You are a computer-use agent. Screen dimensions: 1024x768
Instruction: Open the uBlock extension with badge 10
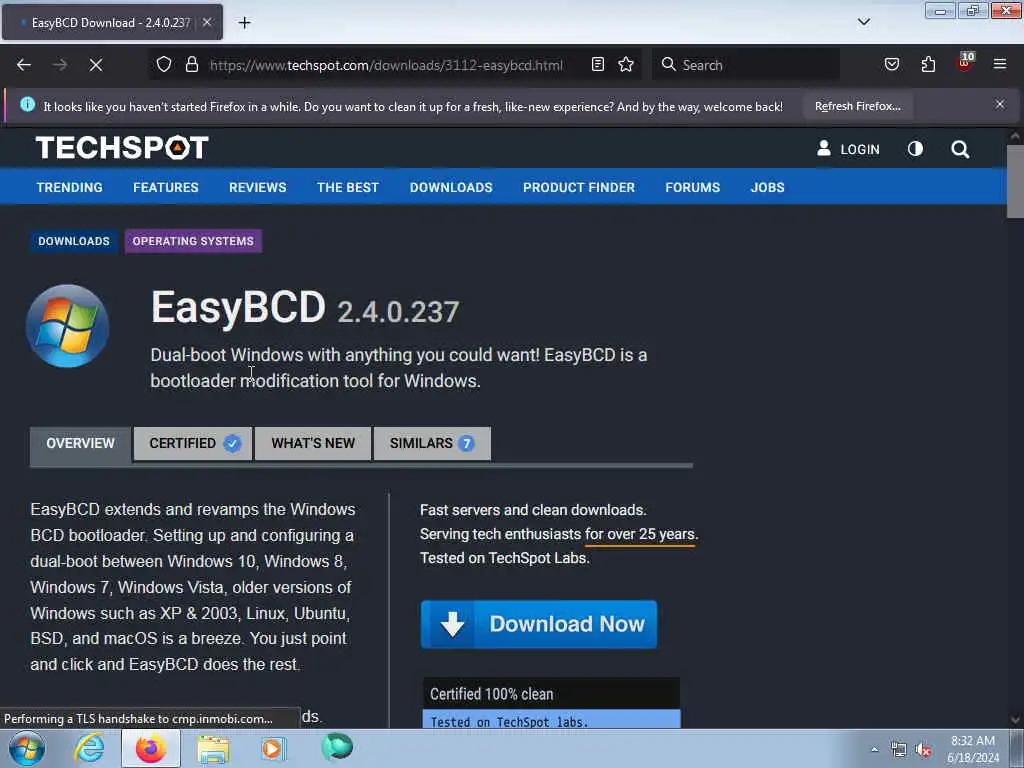coord(965,63)
